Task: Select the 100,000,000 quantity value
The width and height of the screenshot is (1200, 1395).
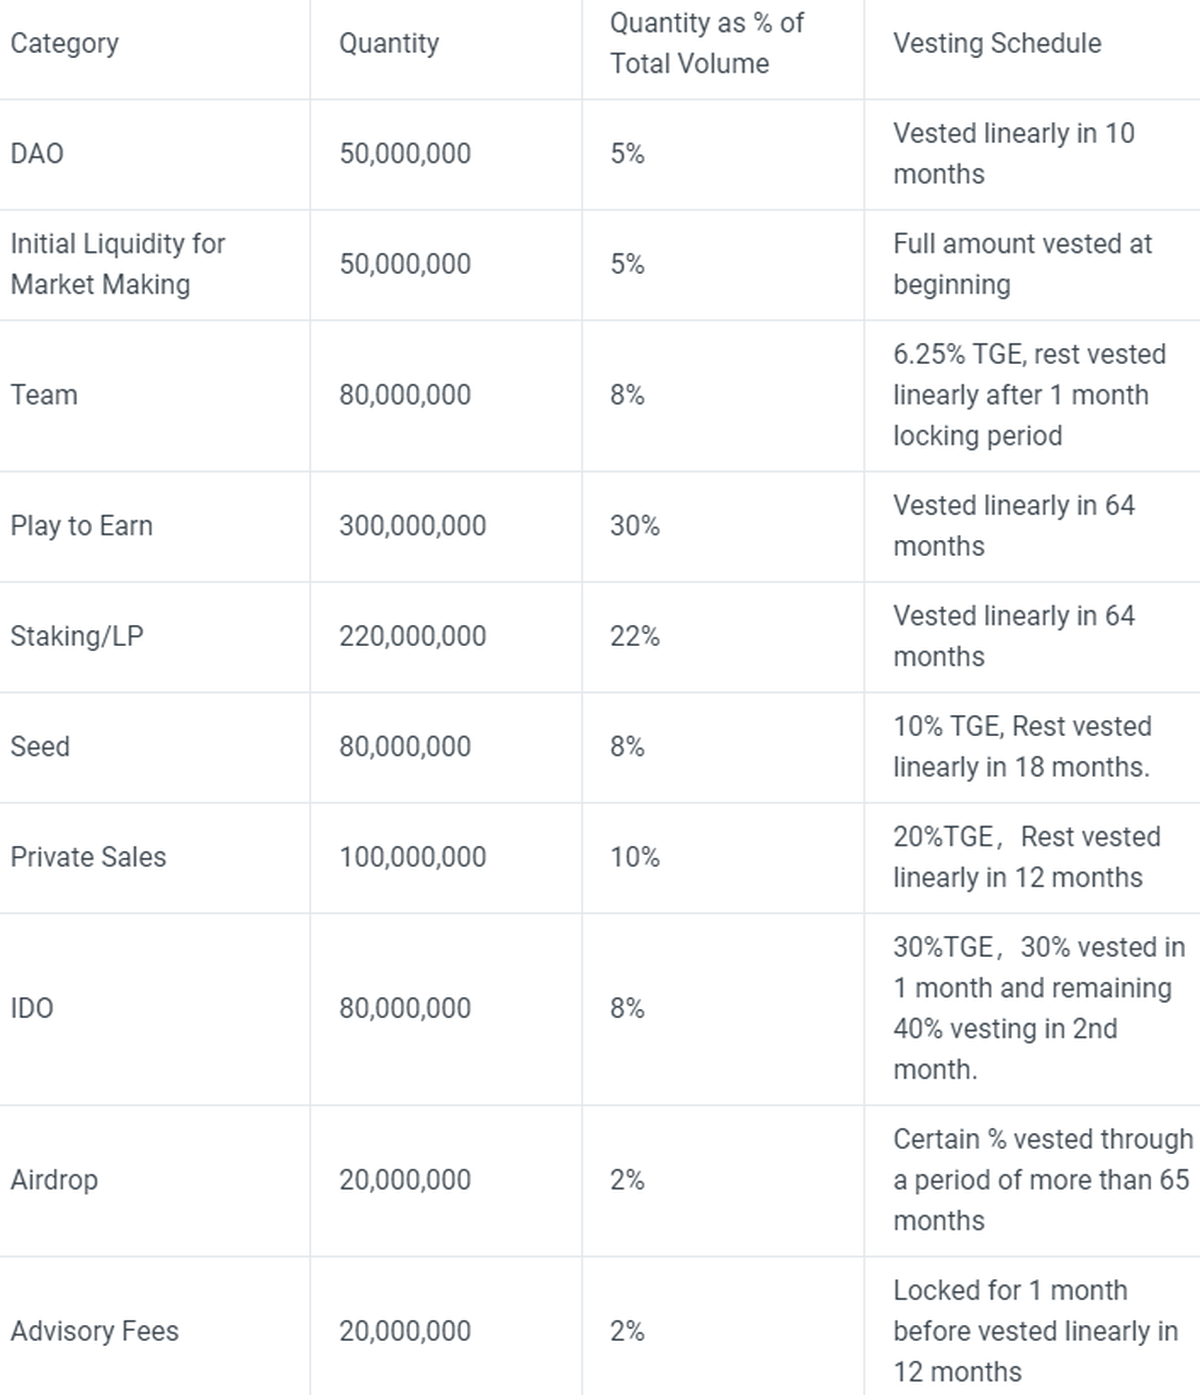Action: [412, 857]
